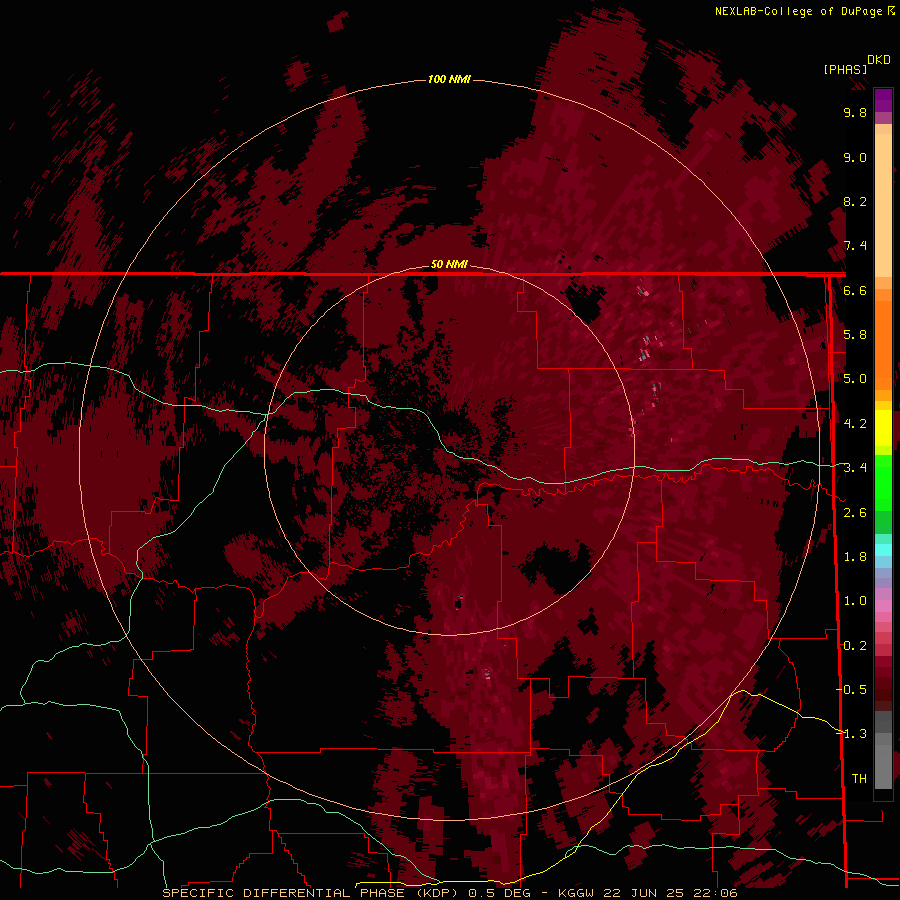Viewport: 900px width, 900px height.
Task: Click the 3.4 value on color scale
Action: (x=855, y=468)
